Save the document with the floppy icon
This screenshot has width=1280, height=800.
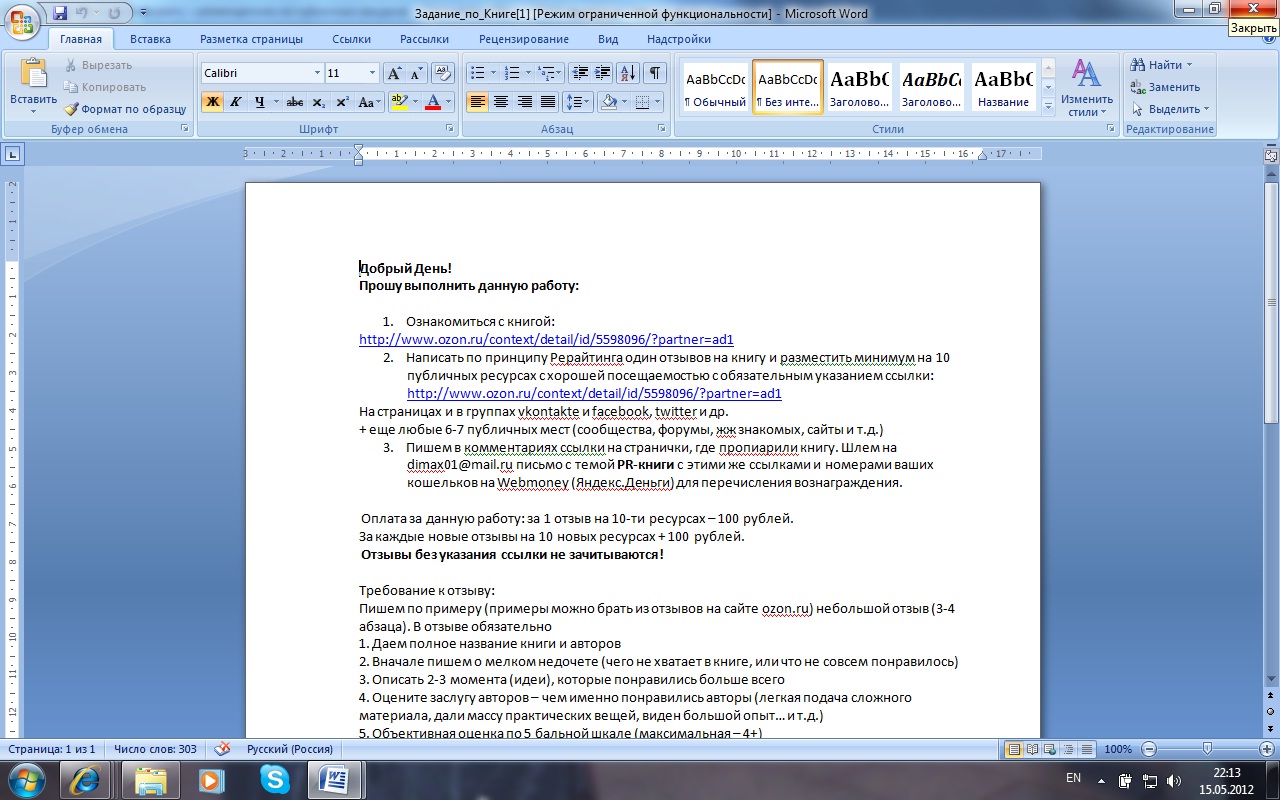coord(60,13)
